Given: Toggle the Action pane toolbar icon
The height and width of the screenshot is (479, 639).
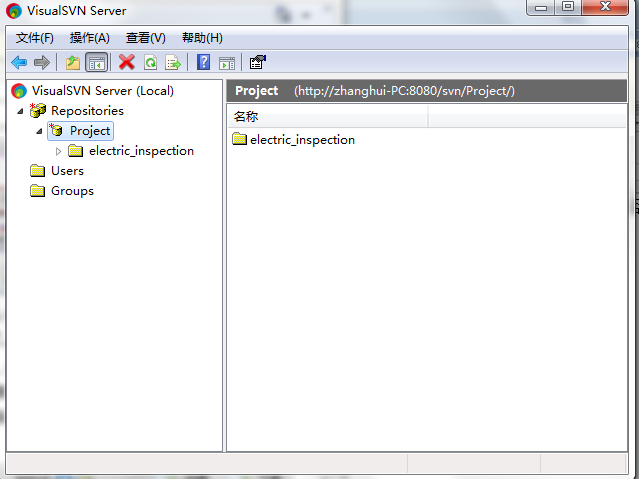Looking at the screenshot, I should 227,63.
